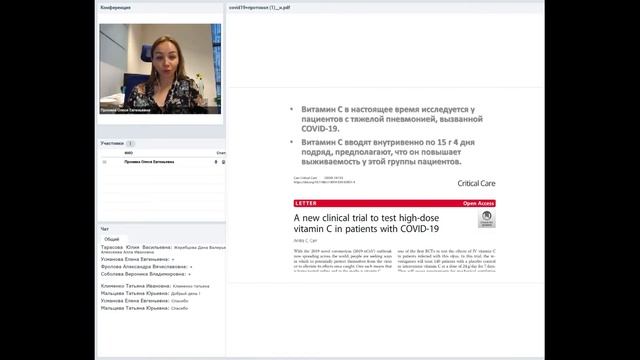
Task: Click the Open Access label on the red banner
Action: click(x=479, y=203)
